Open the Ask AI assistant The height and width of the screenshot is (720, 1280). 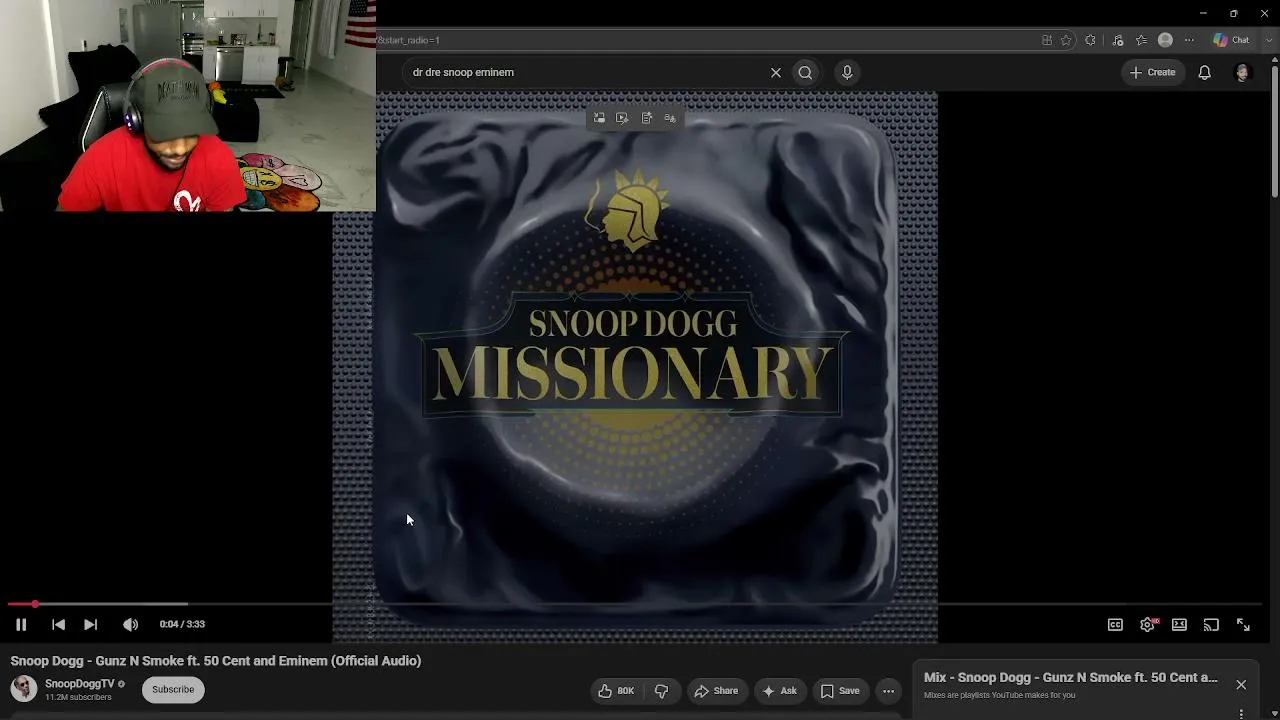point(779,690)
